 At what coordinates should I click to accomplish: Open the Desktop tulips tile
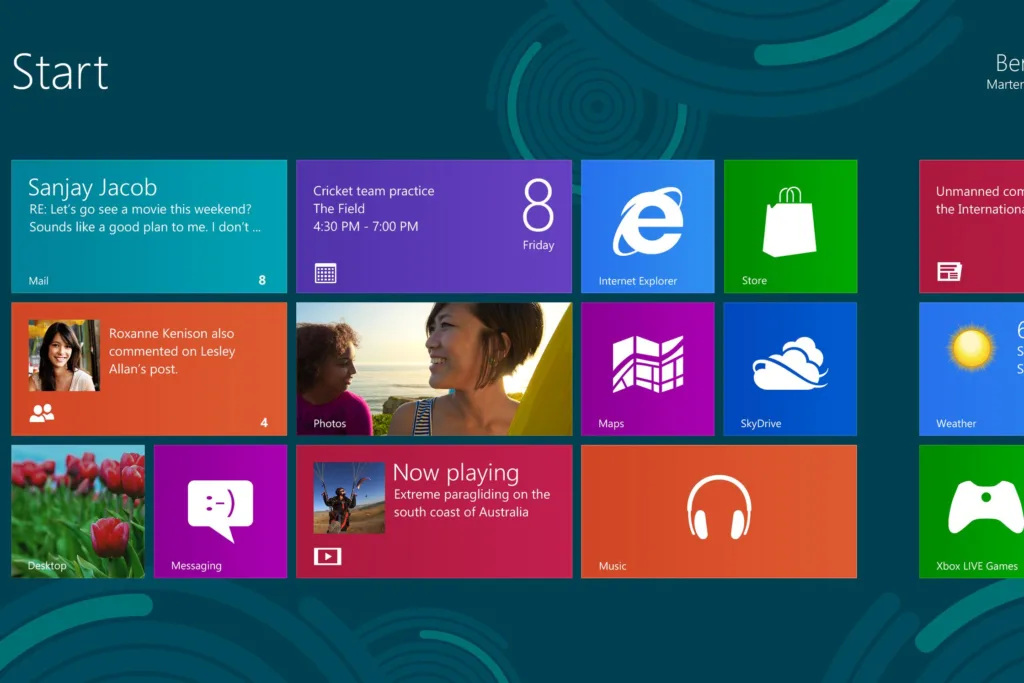coord(78,511)
